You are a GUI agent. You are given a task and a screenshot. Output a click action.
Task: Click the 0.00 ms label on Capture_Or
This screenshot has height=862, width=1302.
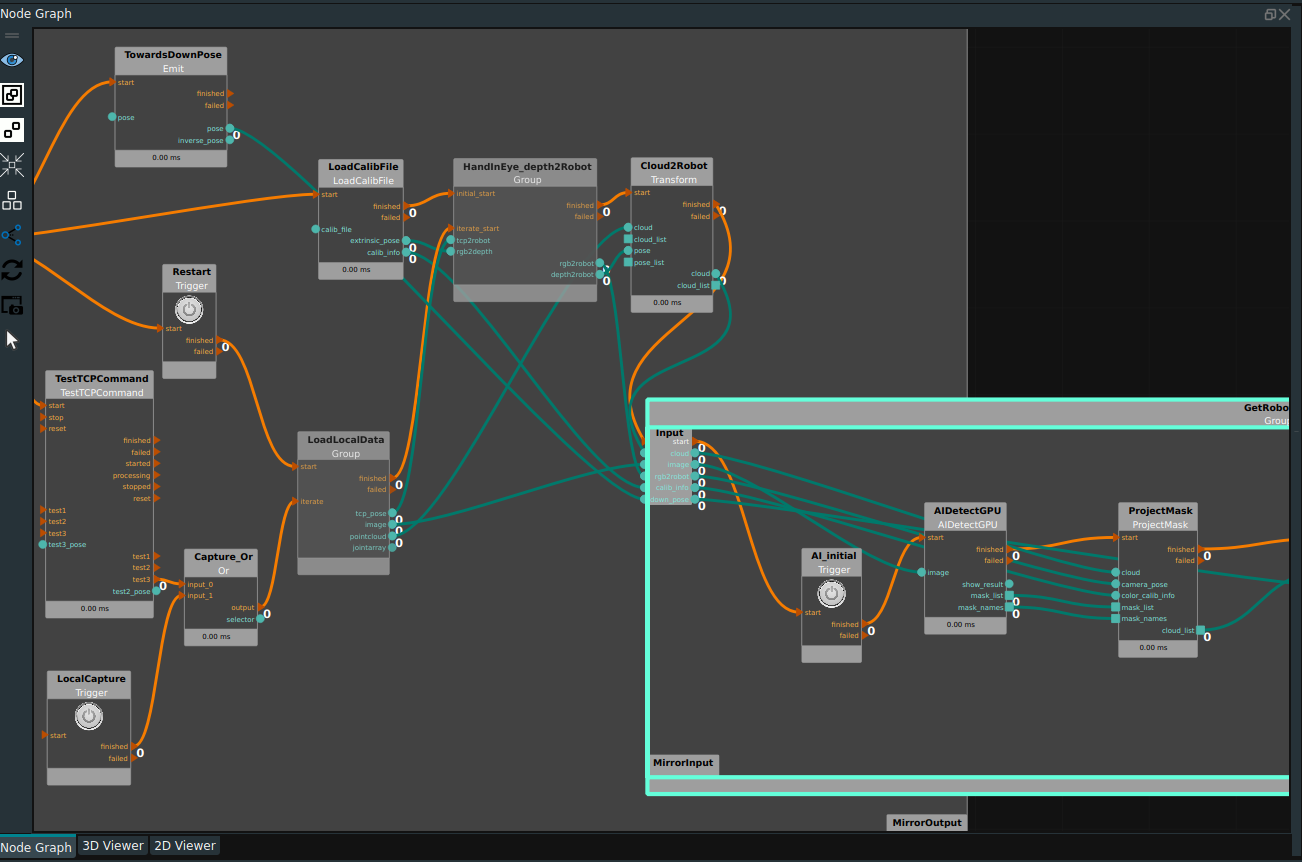coord(216,636)
